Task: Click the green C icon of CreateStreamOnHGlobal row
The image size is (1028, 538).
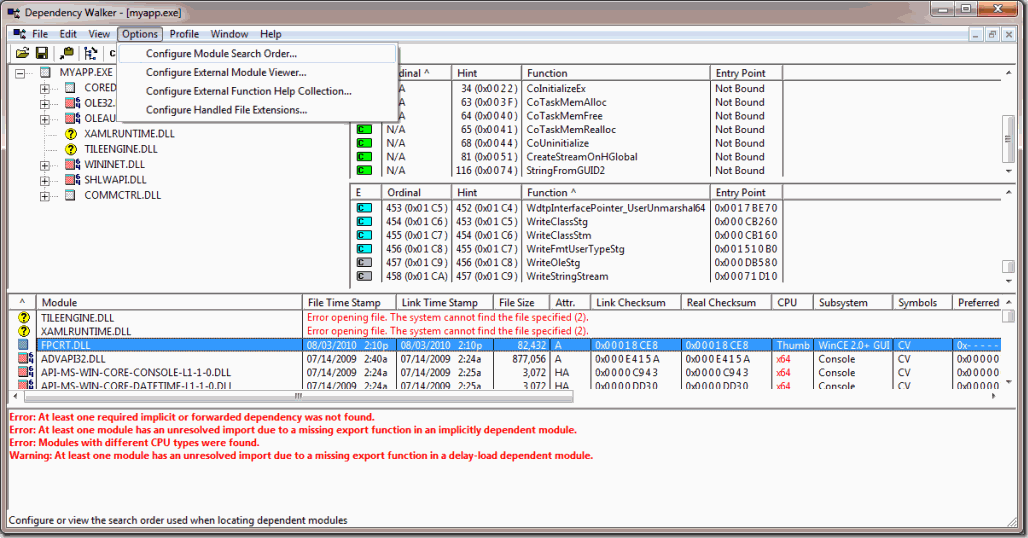Action: coord(364,157)
